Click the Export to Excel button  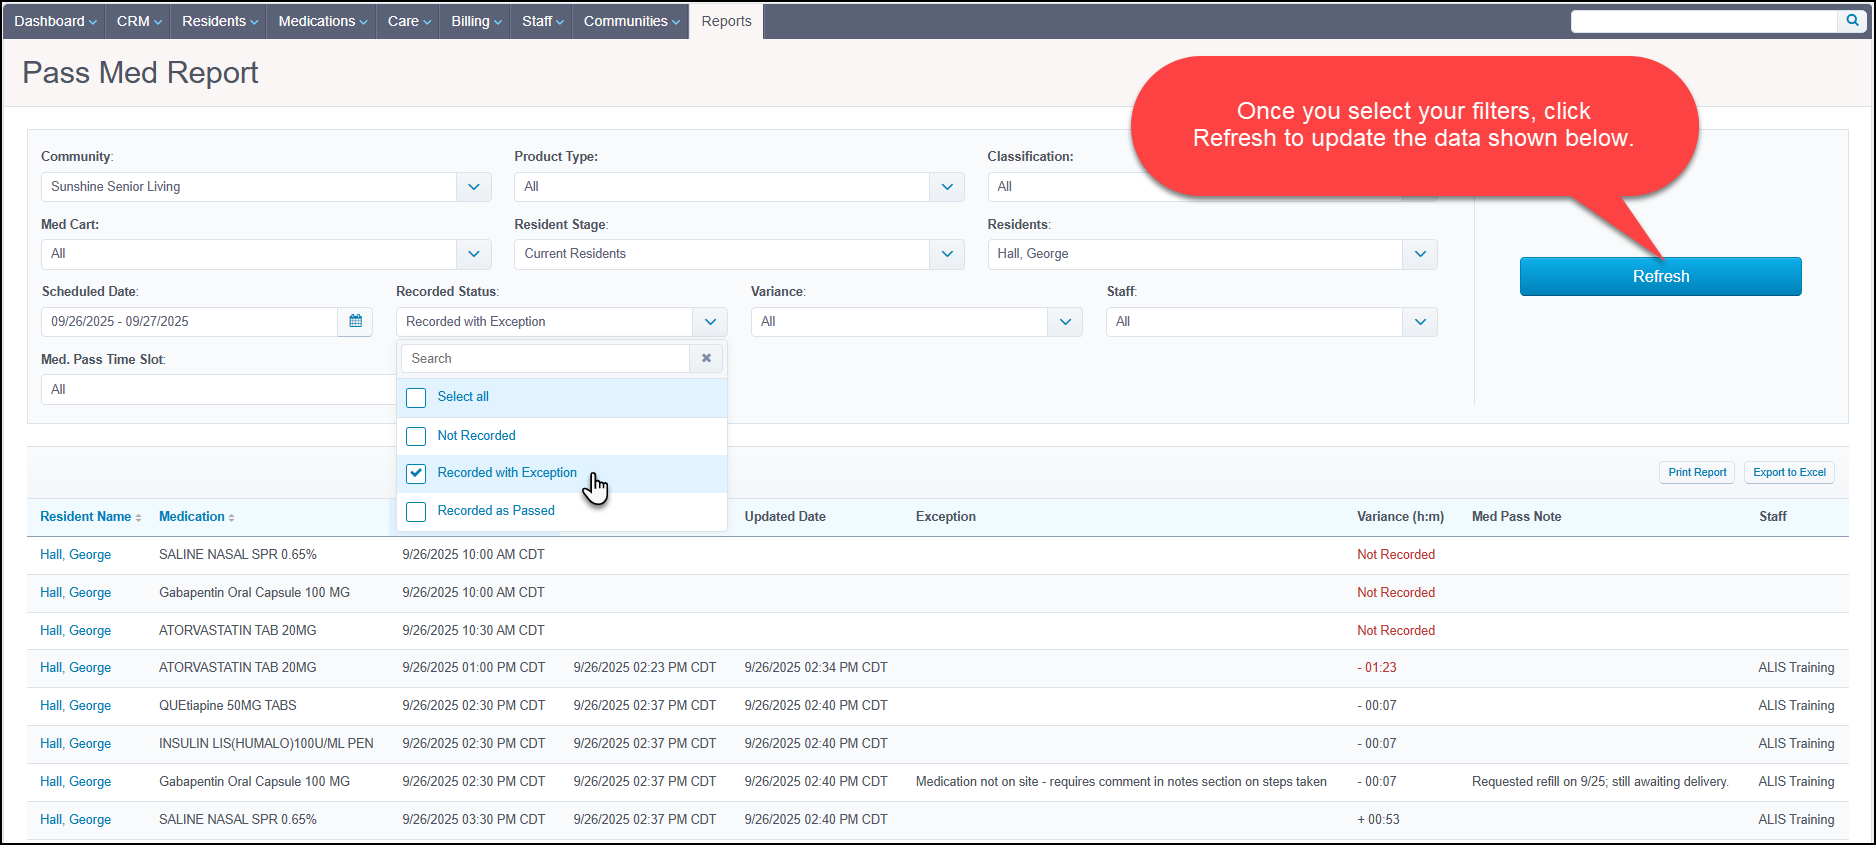pyautogui.click(x=1789, y=473)
